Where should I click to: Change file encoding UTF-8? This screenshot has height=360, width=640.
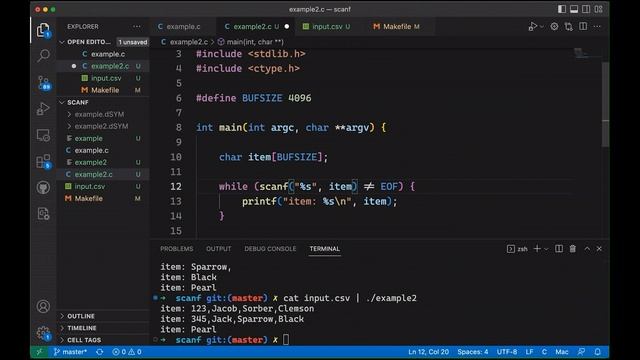coord(507,351)
